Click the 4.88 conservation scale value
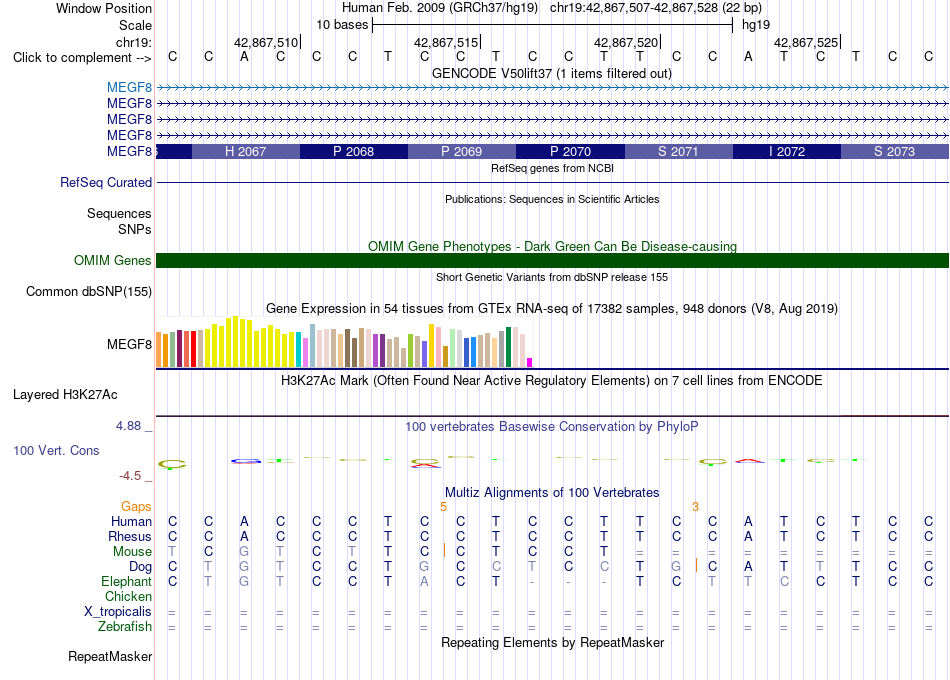The width and height of the screenshot is (950, 680). tap(128, 426)
